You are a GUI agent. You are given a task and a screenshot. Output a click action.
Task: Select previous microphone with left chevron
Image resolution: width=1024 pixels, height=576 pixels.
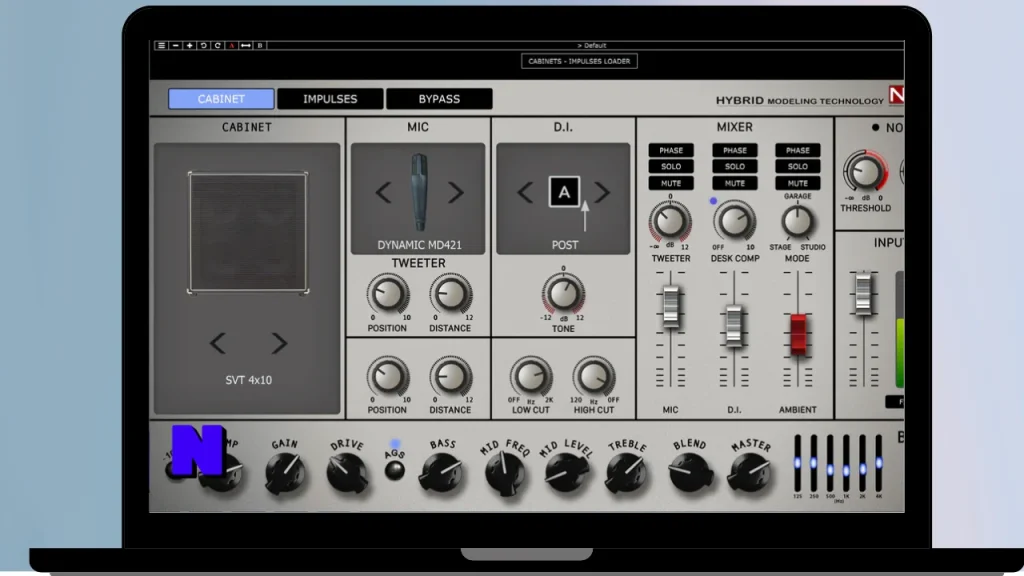383,193
